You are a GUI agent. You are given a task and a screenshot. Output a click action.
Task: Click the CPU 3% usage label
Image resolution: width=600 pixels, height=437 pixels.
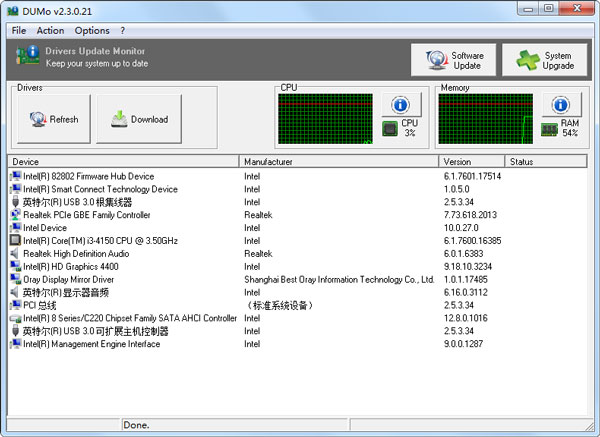click(409, 128)
